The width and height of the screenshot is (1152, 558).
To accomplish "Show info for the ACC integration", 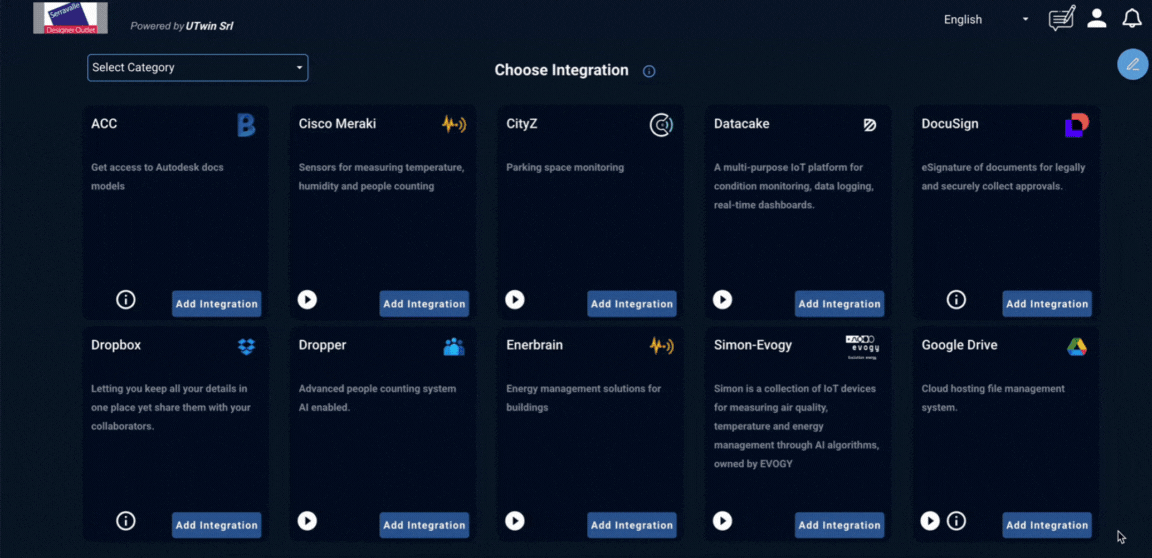I will 126,300.
